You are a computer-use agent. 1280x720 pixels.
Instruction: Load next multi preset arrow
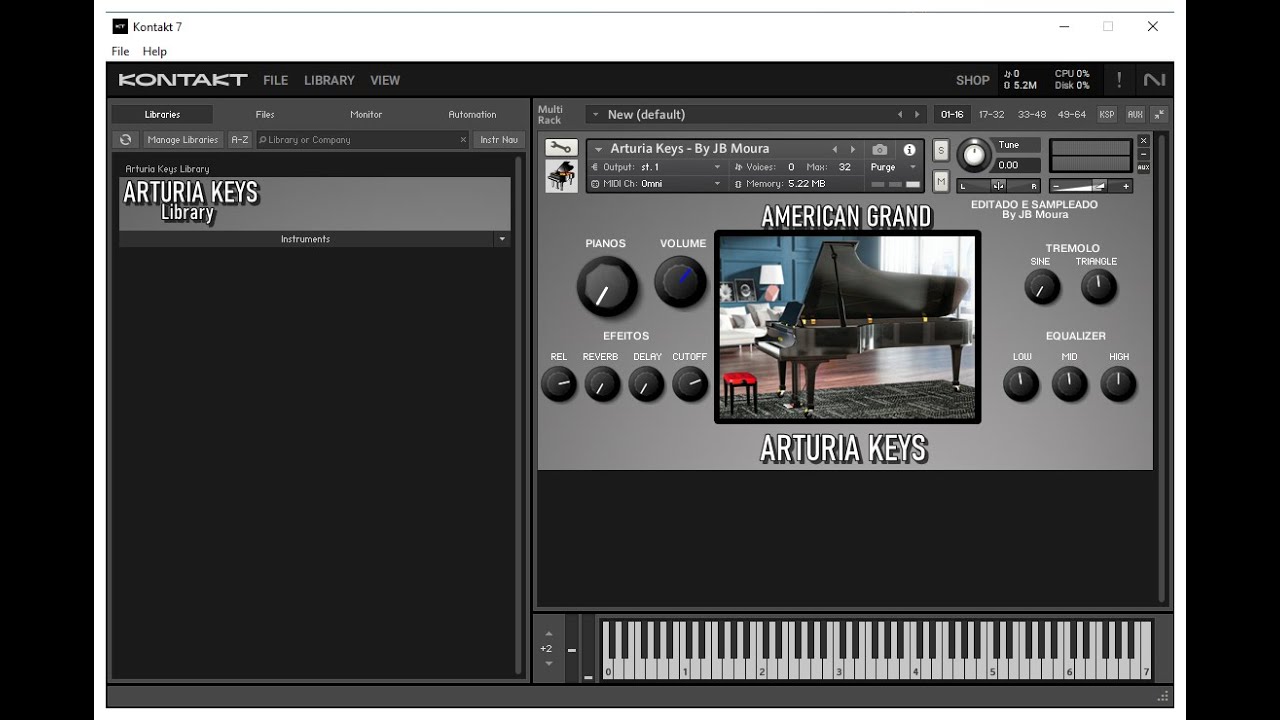click(x=917, y=115)
